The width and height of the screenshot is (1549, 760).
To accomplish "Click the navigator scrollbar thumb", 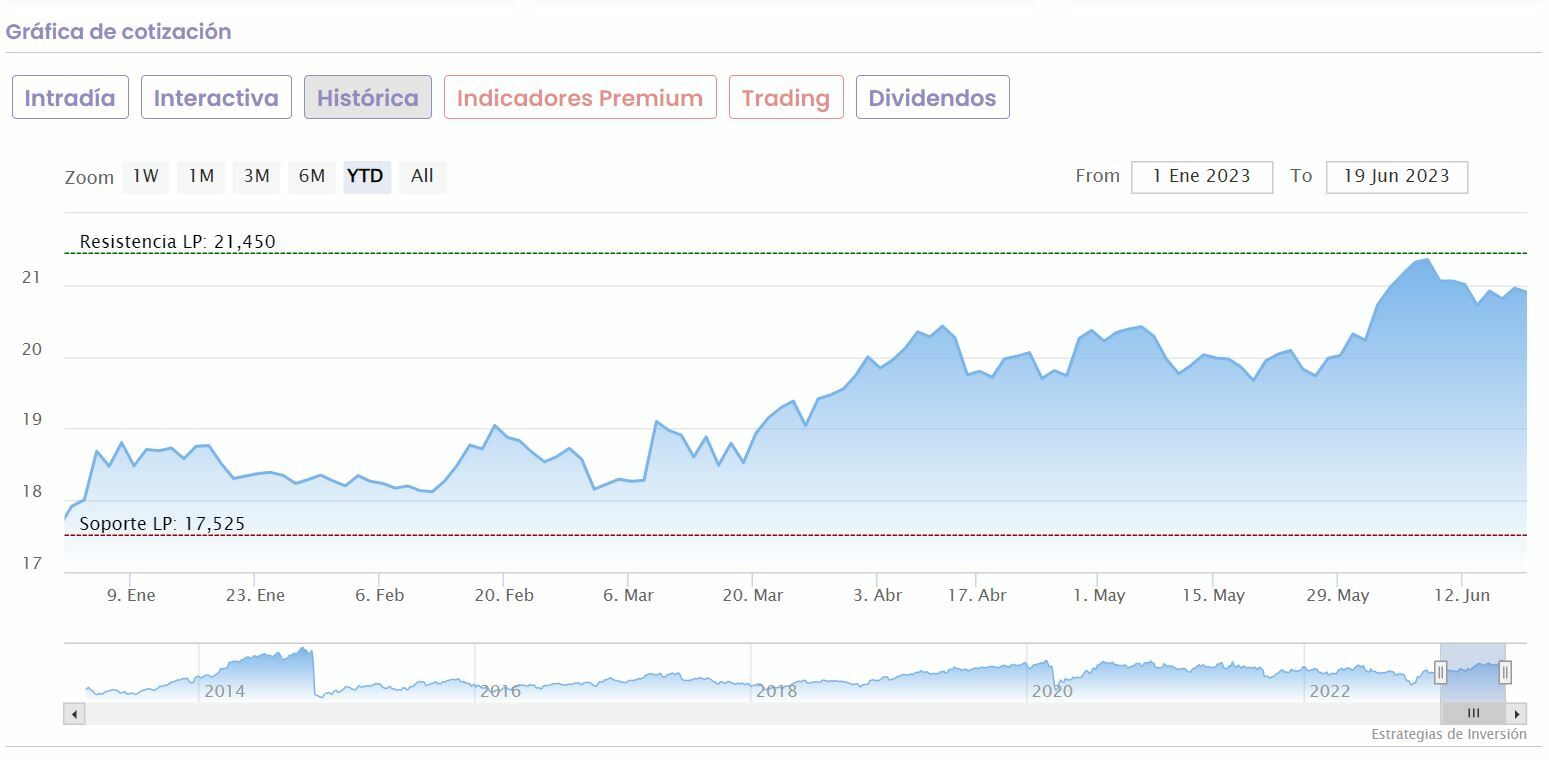I will [1473, 714].
